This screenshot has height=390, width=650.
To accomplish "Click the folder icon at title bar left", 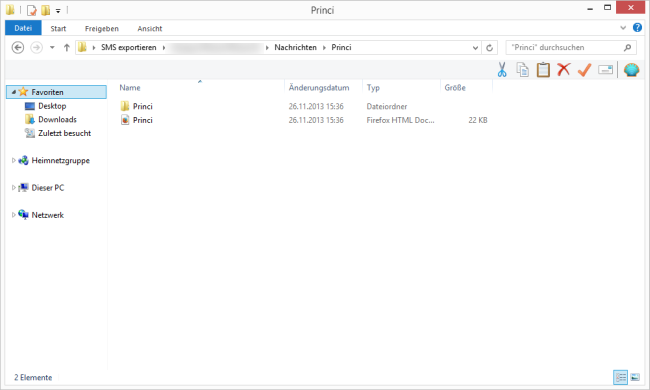I will click(x=10, y=10).
